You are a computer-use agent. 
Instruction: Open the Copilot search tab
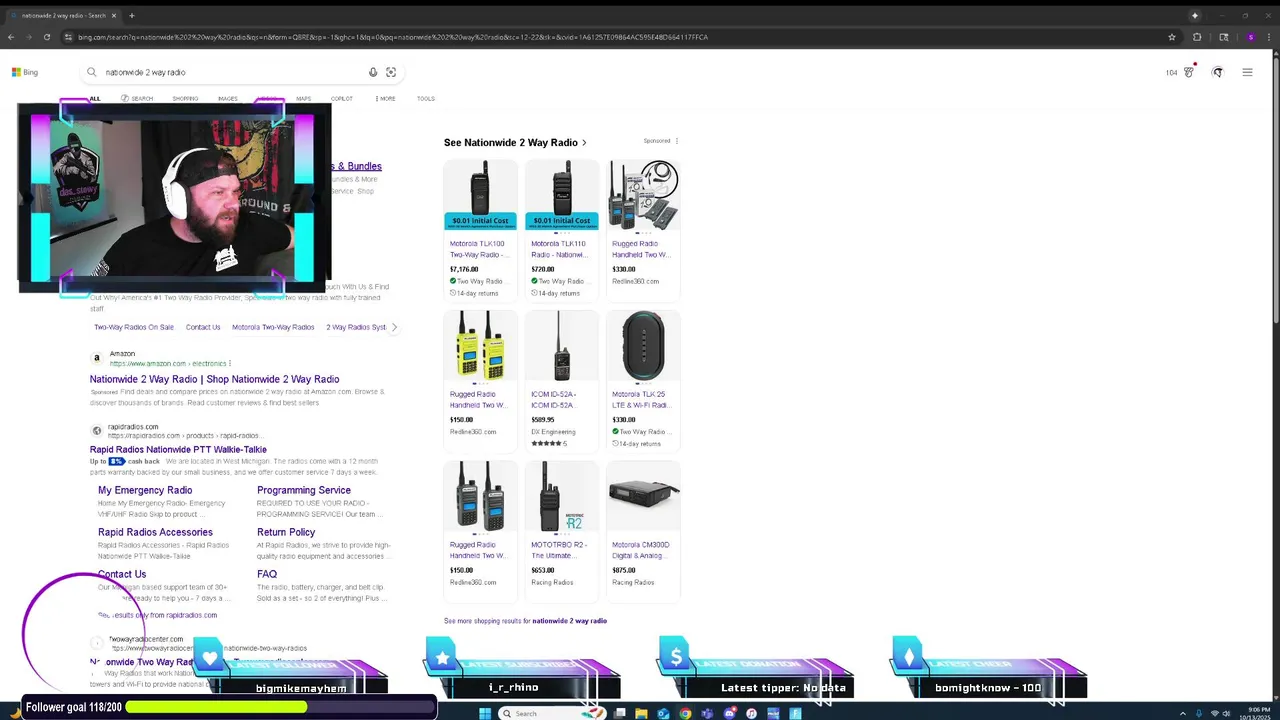click(342, 99)
